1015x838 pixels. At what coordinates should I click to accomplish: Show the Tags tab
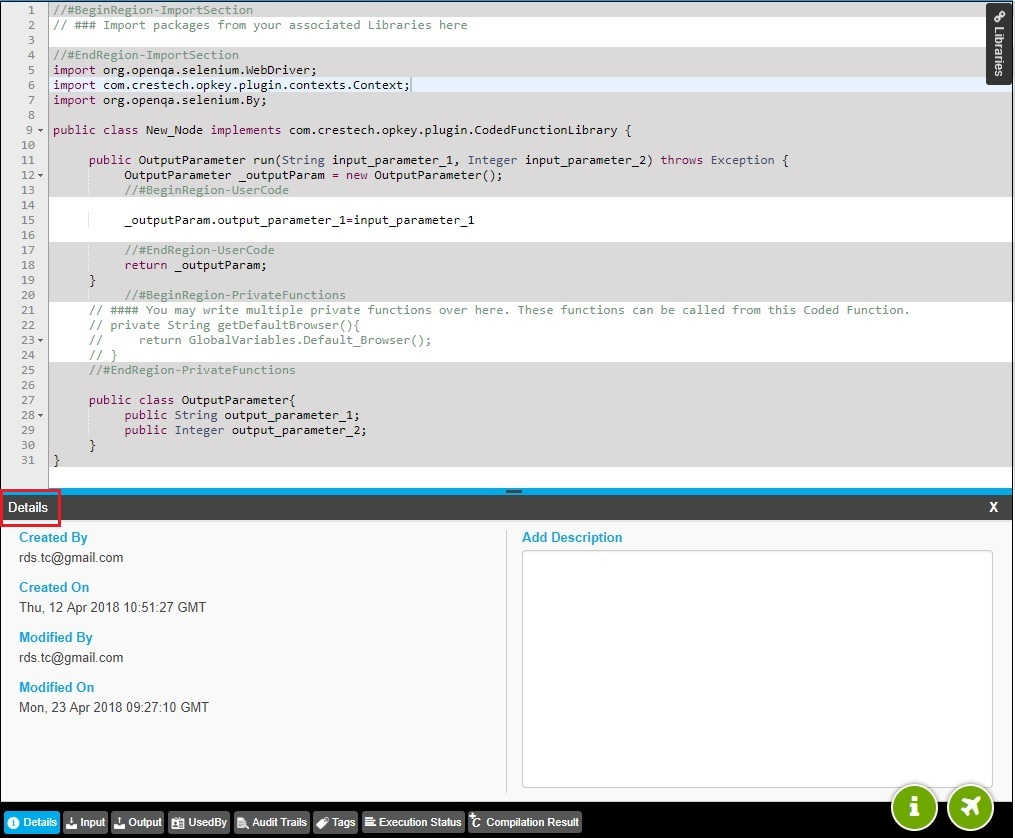pos(335,822)
